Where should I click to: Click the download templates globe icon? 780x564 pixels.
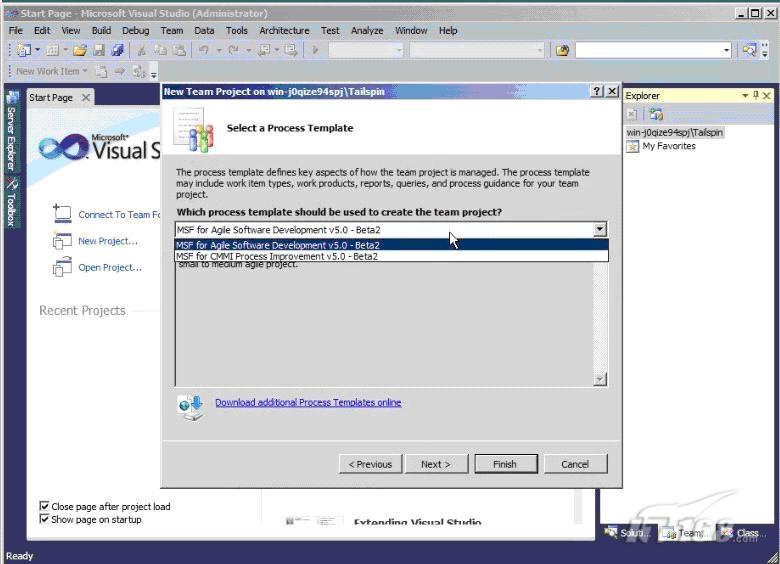tap(191, 407)
